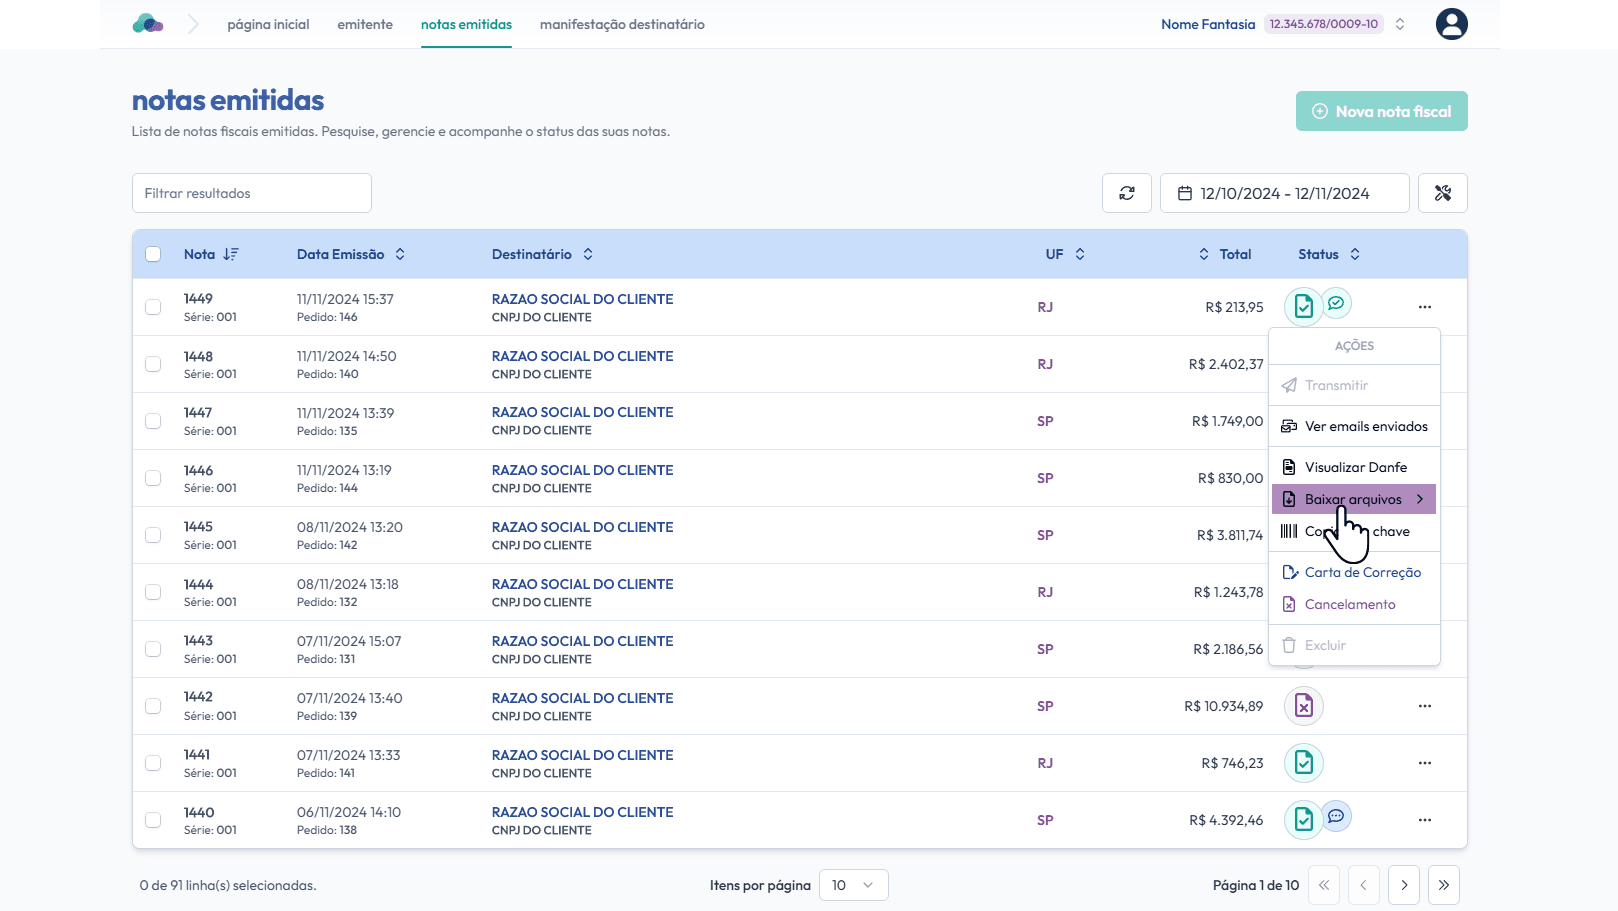
Task: Check the row for nota 1445
Action: coord(153,535)
